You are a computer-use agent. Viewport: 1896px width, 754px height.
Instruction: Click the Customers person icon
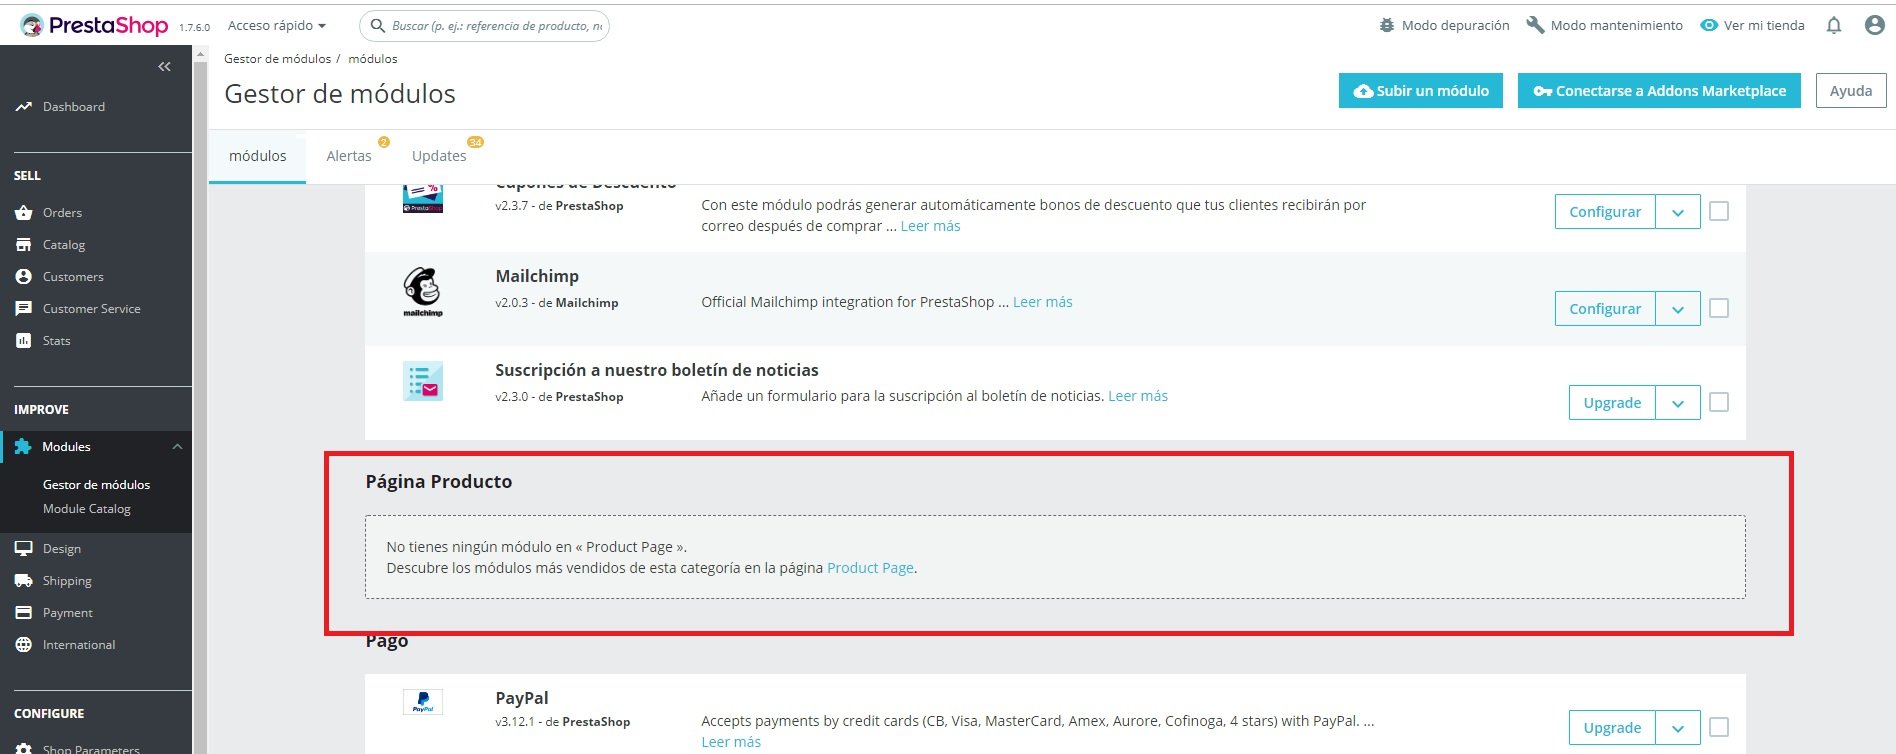coord(24,277)
